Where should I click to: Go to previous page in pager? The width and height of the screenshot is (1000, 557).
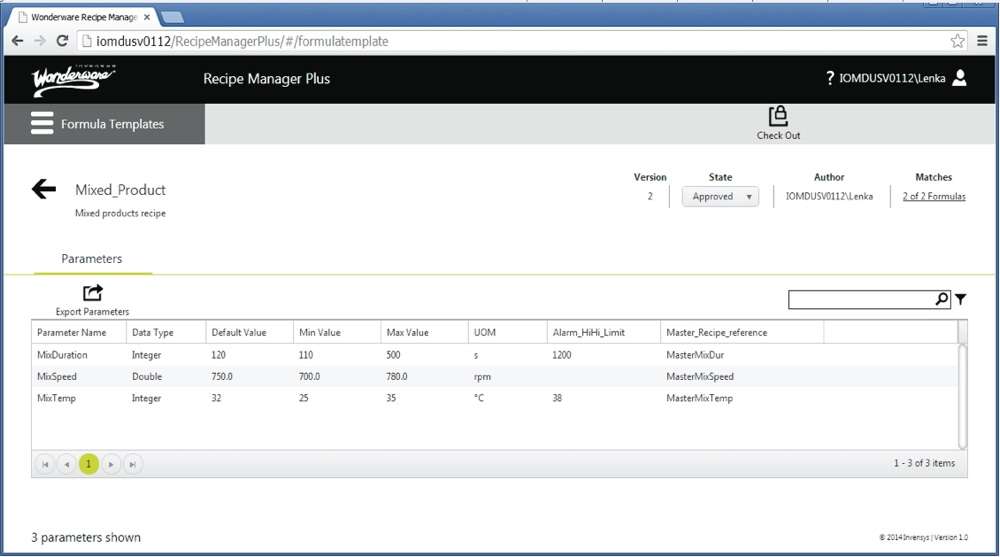click(x=66, y=464)
